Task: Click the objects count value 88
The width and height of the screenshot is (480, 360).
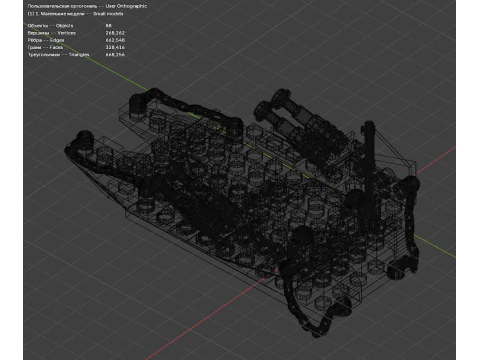Action: (108, 26)
